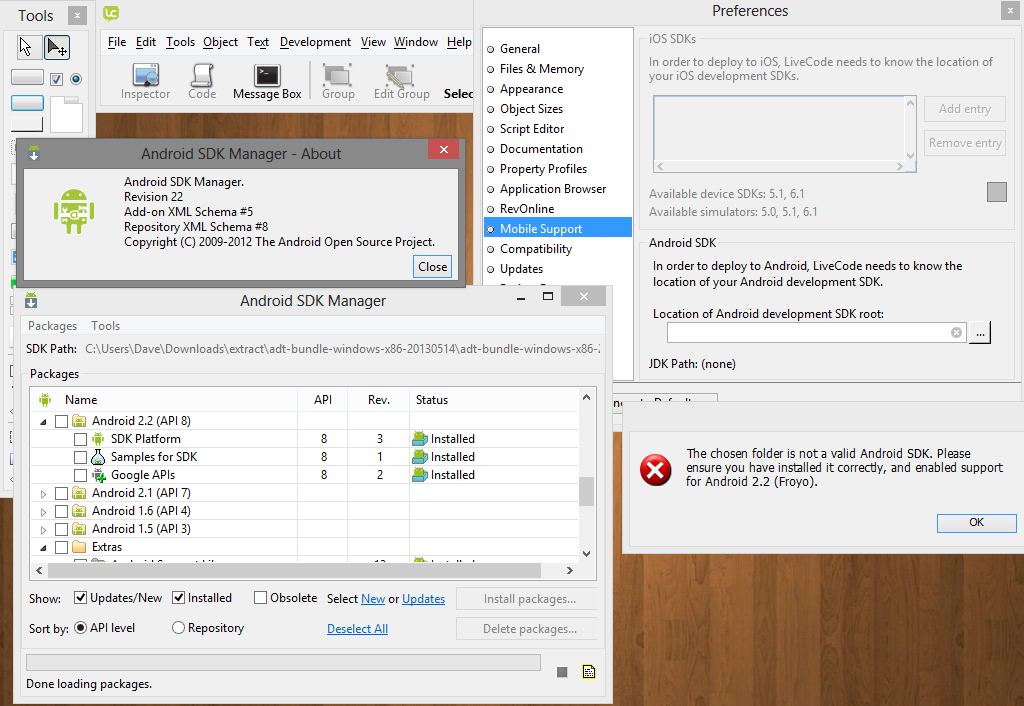The image size is (1024, 706).
Task: Click the Edit Group toolbar icon
Action: click(401, 80)
